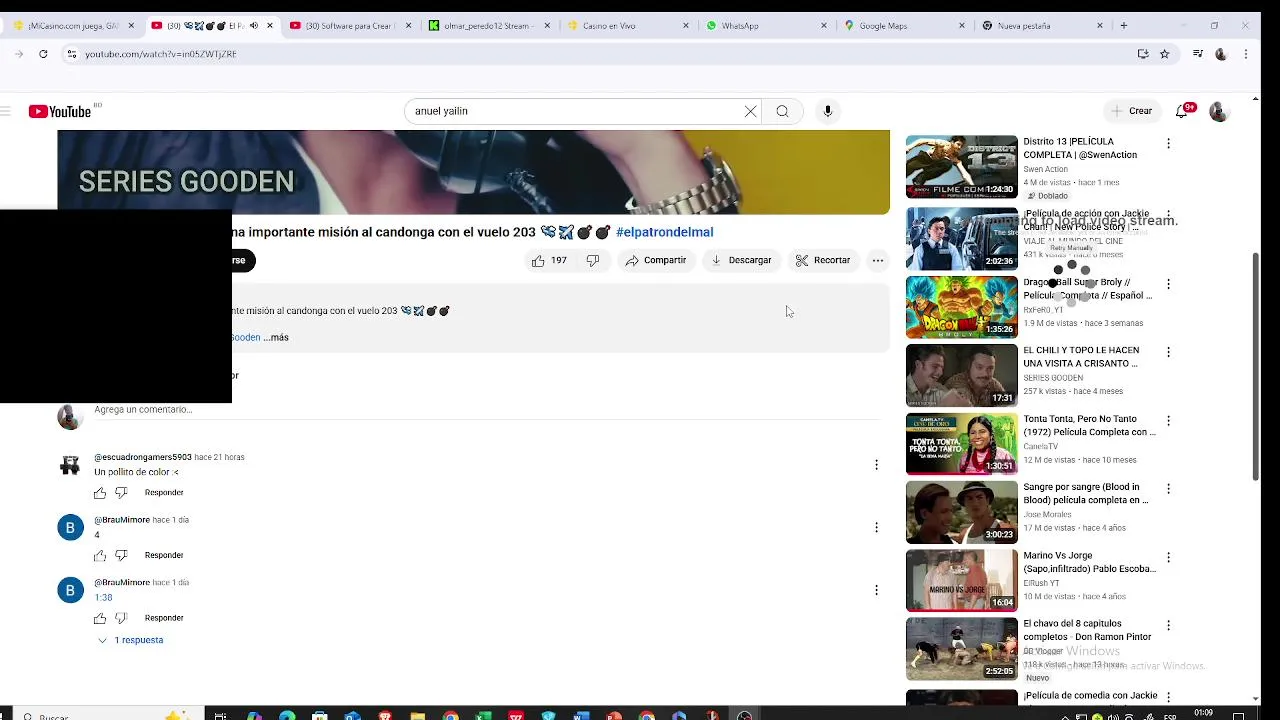The image size is (1280, 720).
Task: Like BrauMimore's 1:38 comment
Action: tap(100, 618)
